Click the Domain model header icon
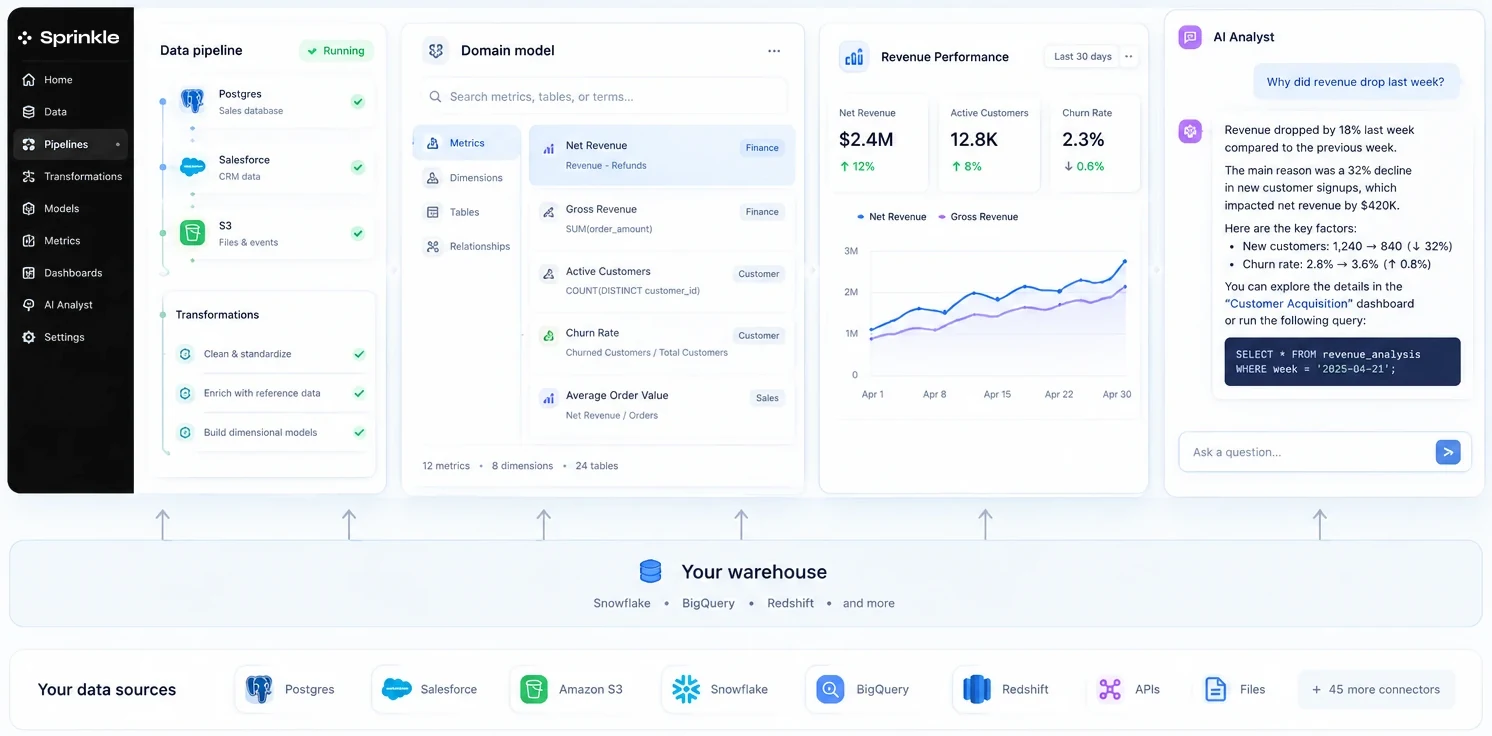Image resolution: width=1492 pixels, height=736 pixels. (435, 50)
